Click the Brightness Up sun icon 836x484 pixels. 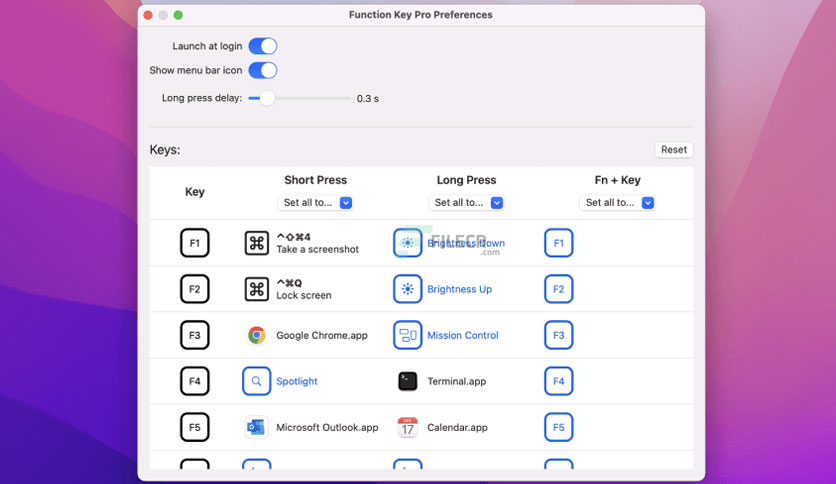coord(407,289)
